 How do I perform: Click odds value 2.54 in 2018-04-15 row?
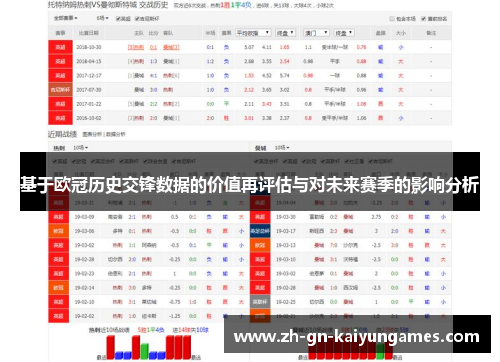[x=284, y=61]
